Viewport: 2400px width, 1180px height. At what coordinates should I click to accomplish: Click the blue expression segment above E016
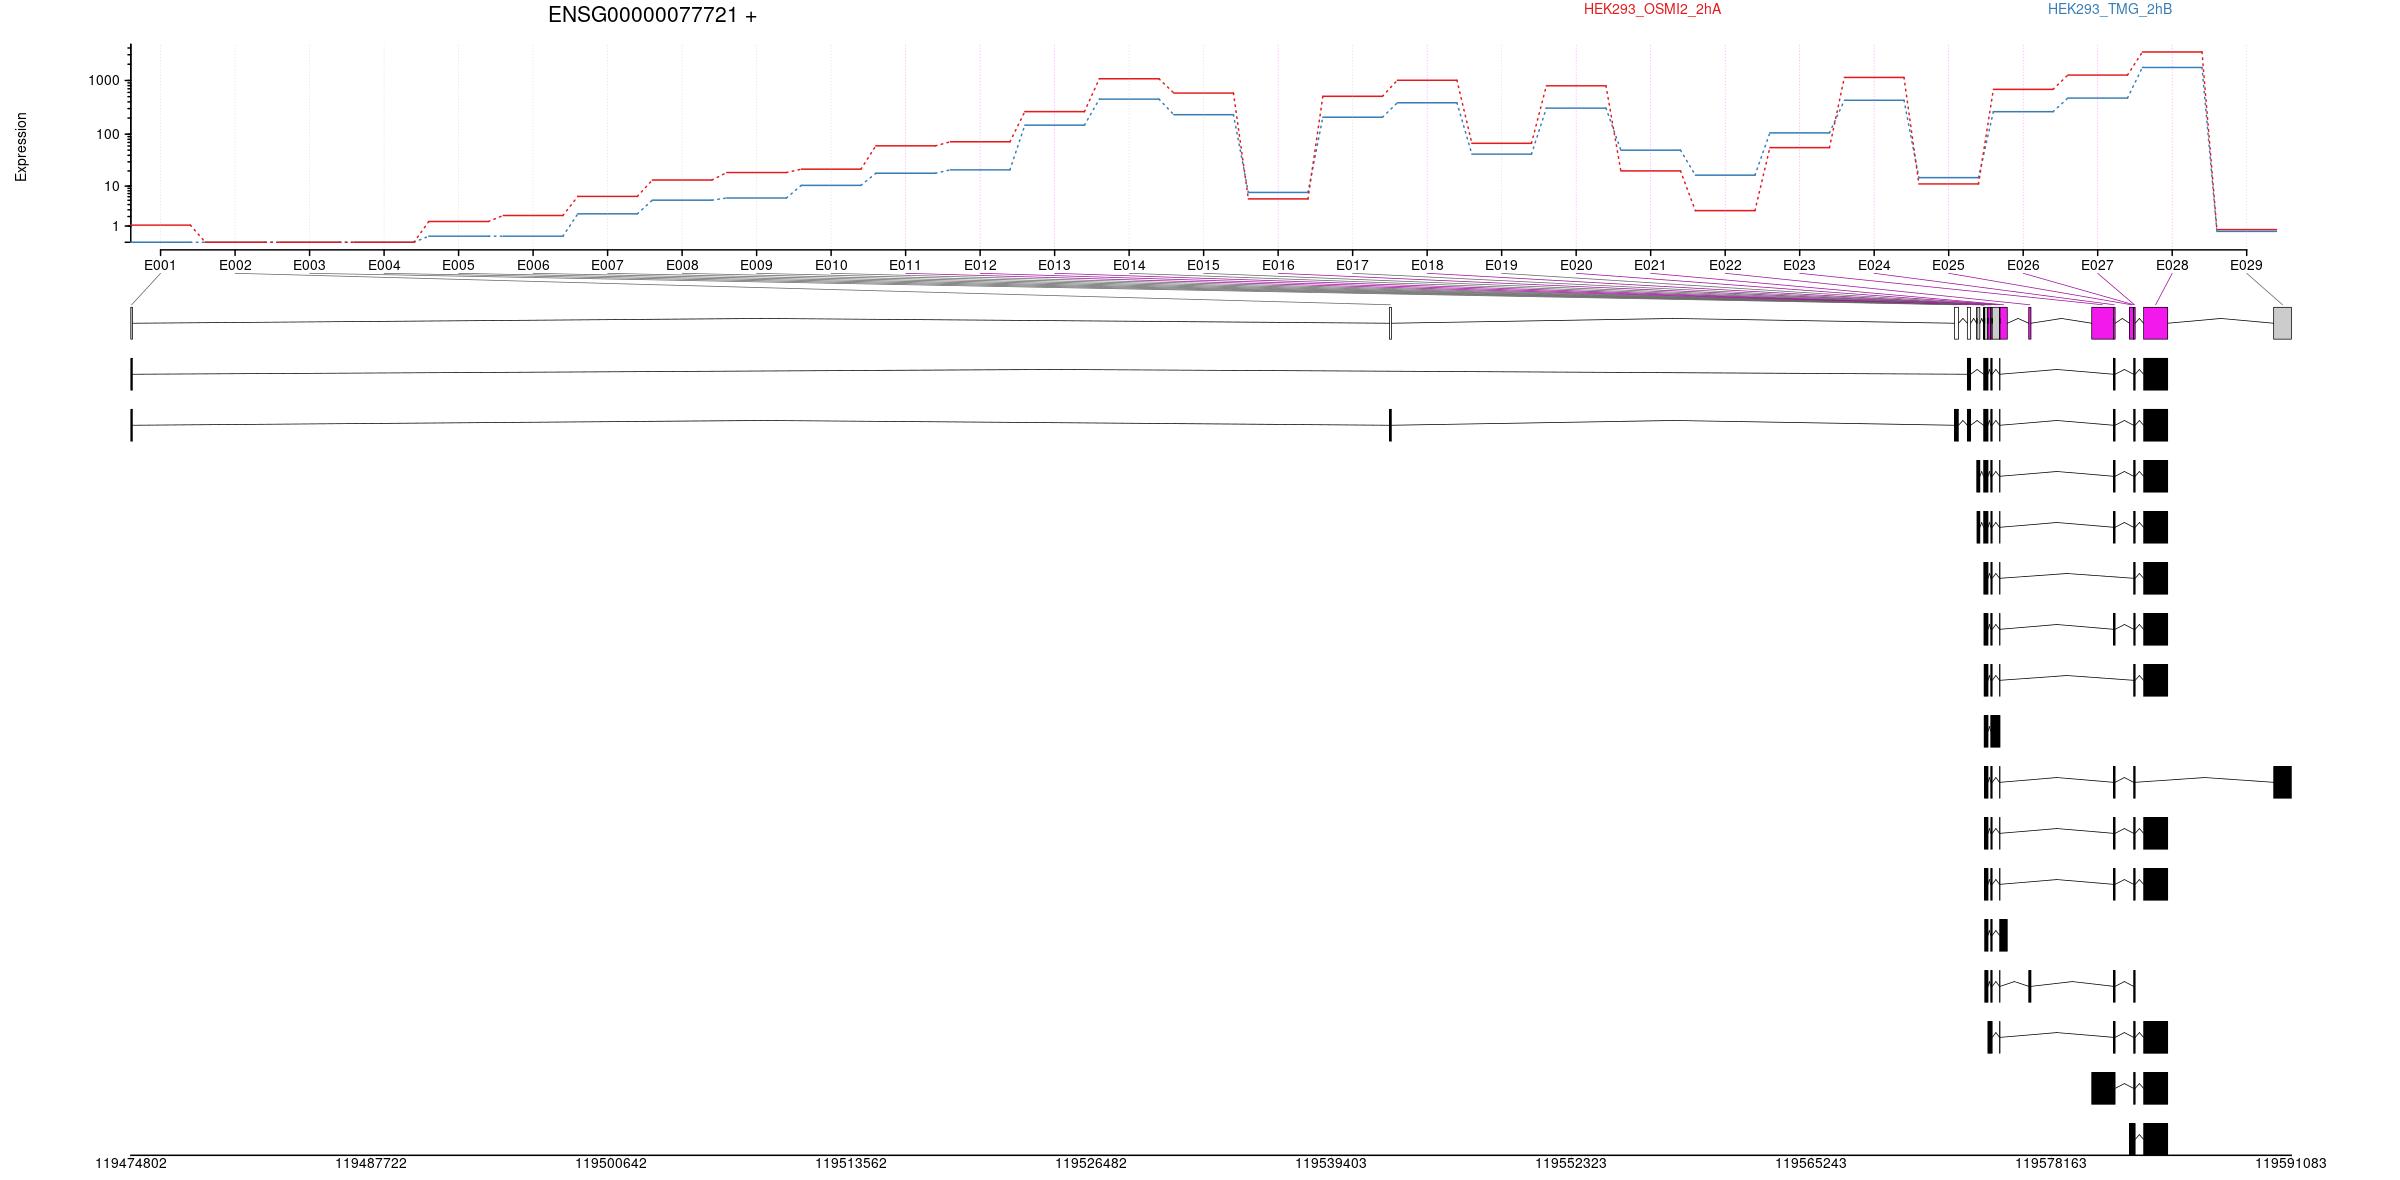point(1278,192)
